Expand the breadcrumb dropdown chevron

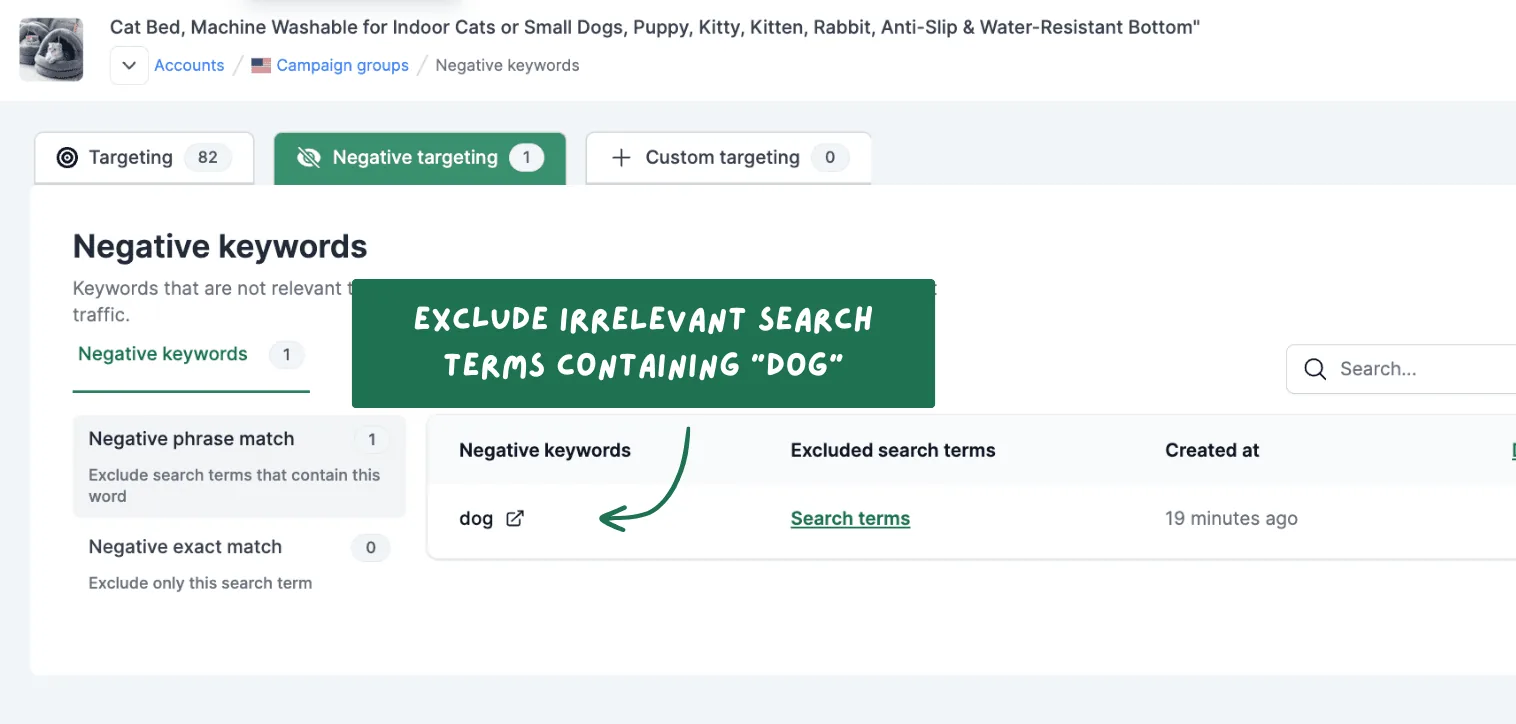129,65
